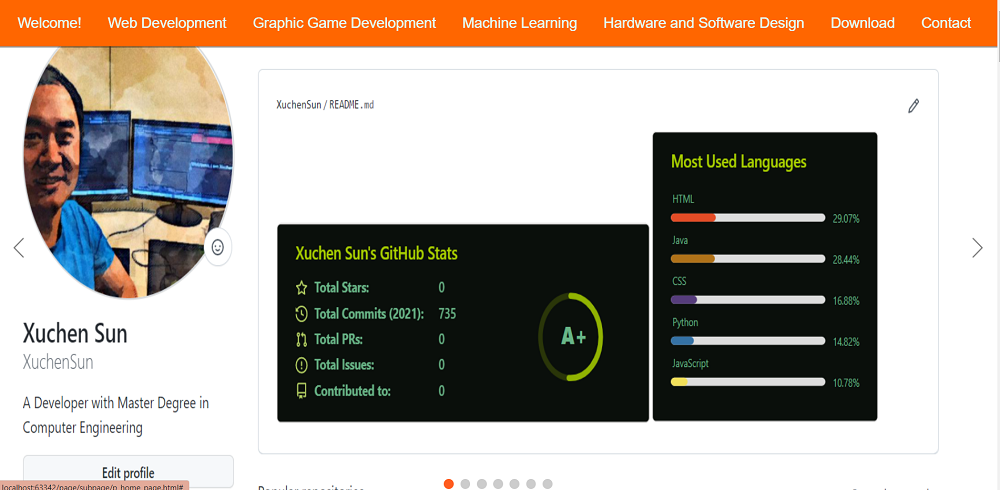Click the smiley emoji status icon
Image resolution: width=1000 pixels, height=490 pixels.
click(217, 247)
